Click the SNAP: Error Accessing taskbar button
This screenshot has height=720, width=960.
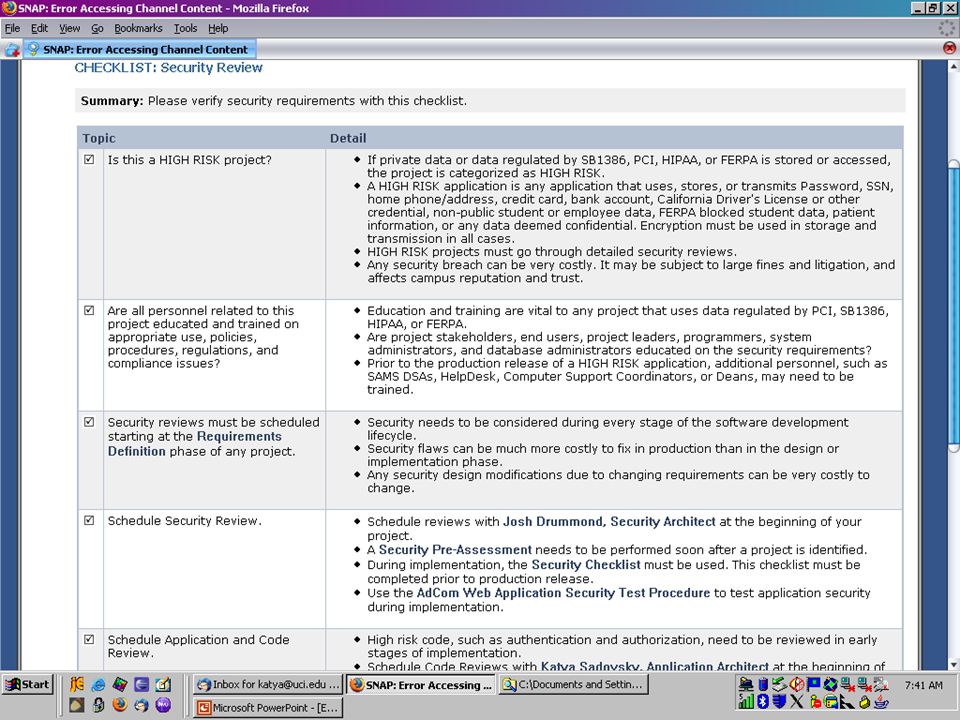pos(421,684)
